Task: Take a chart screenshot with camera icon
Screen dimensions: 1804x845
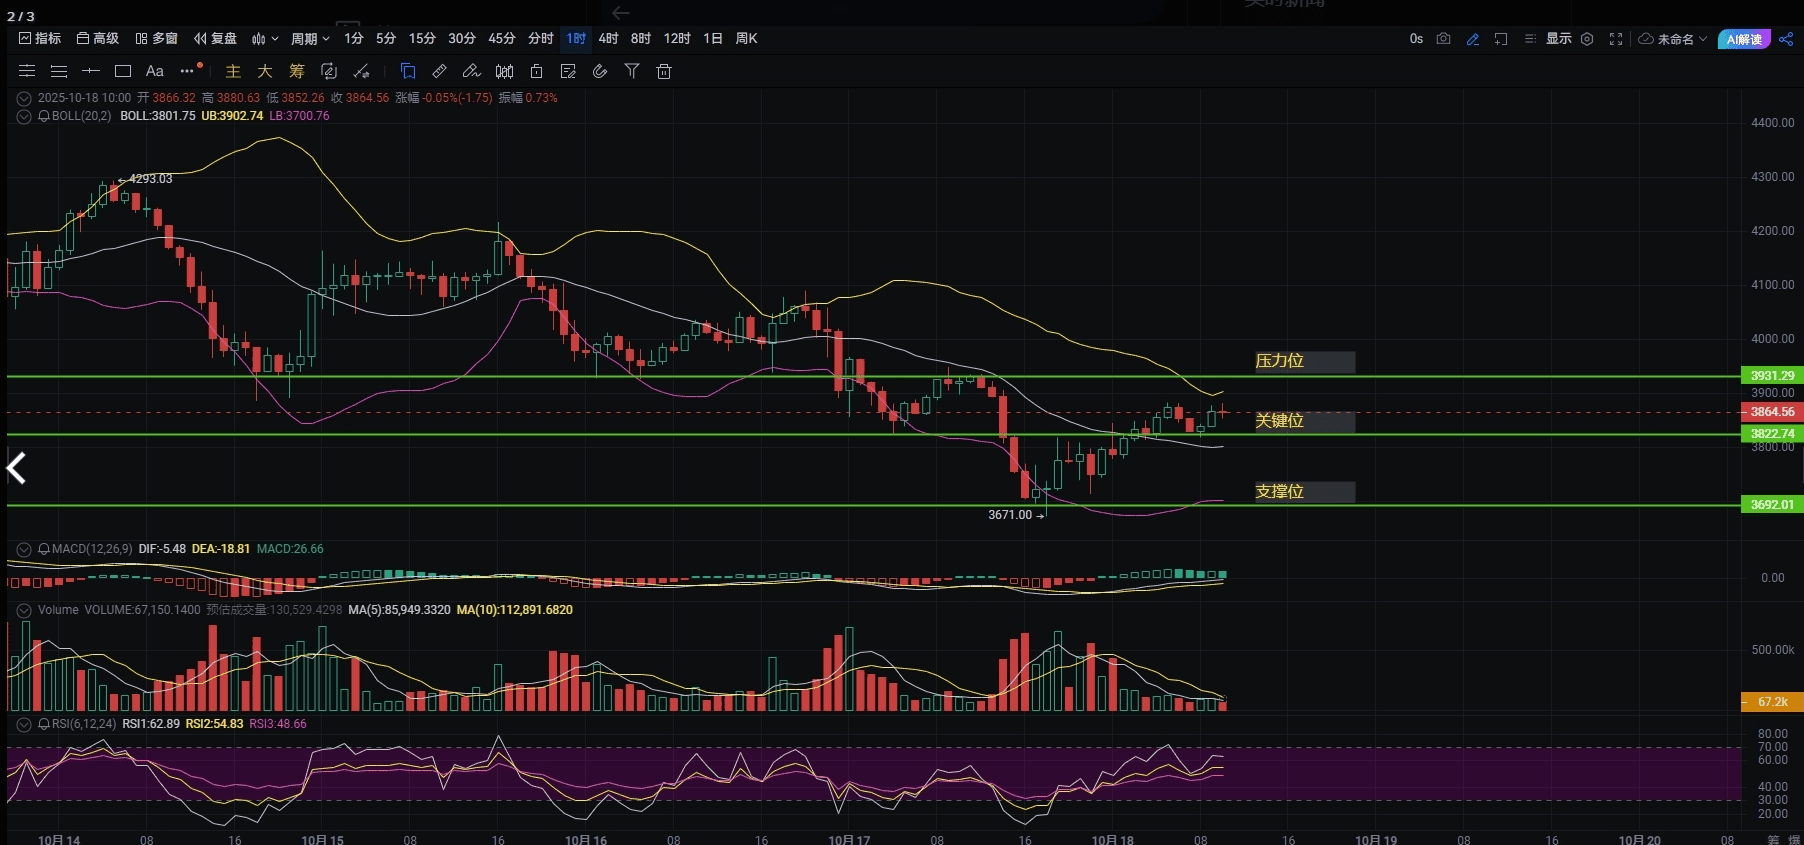Action: (1443, 39)
